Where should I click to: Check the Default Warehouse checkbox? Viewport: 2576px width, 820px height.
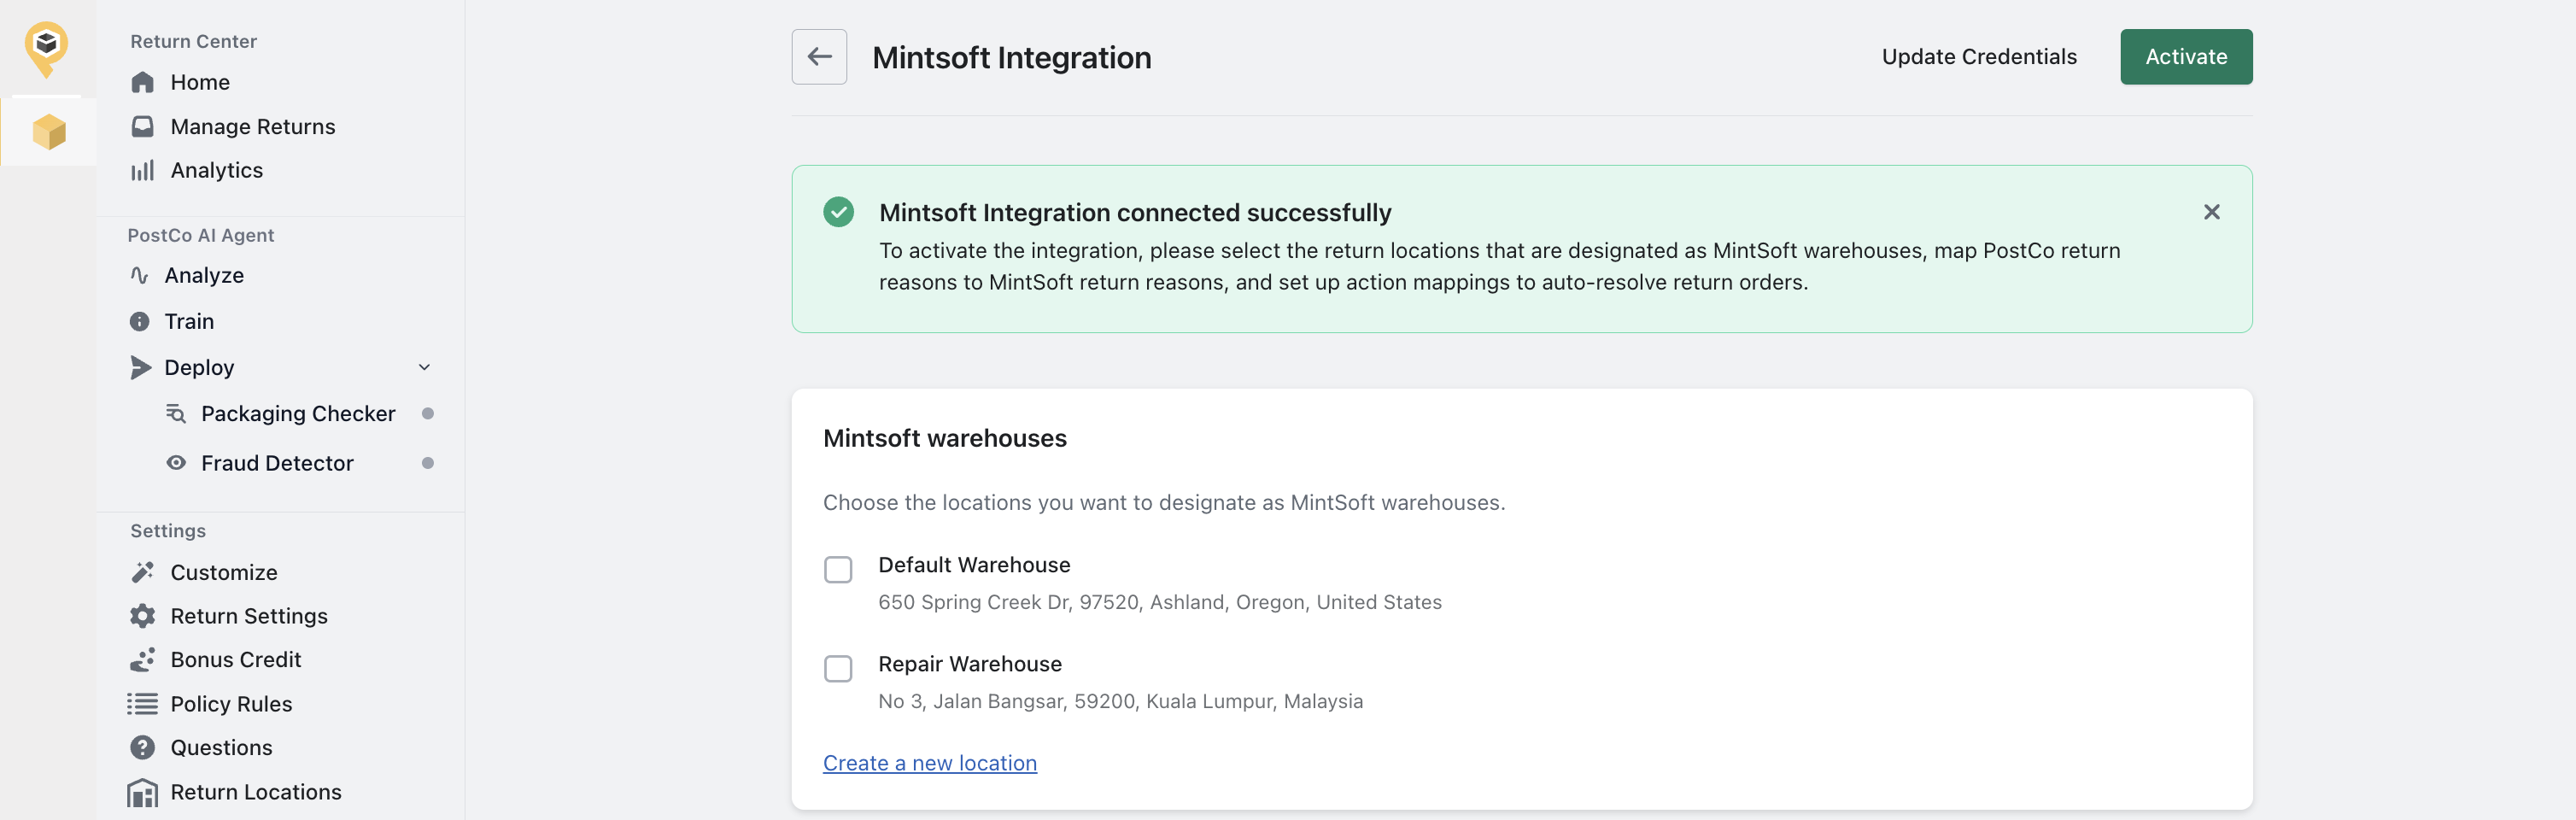[x=837, y=569]
